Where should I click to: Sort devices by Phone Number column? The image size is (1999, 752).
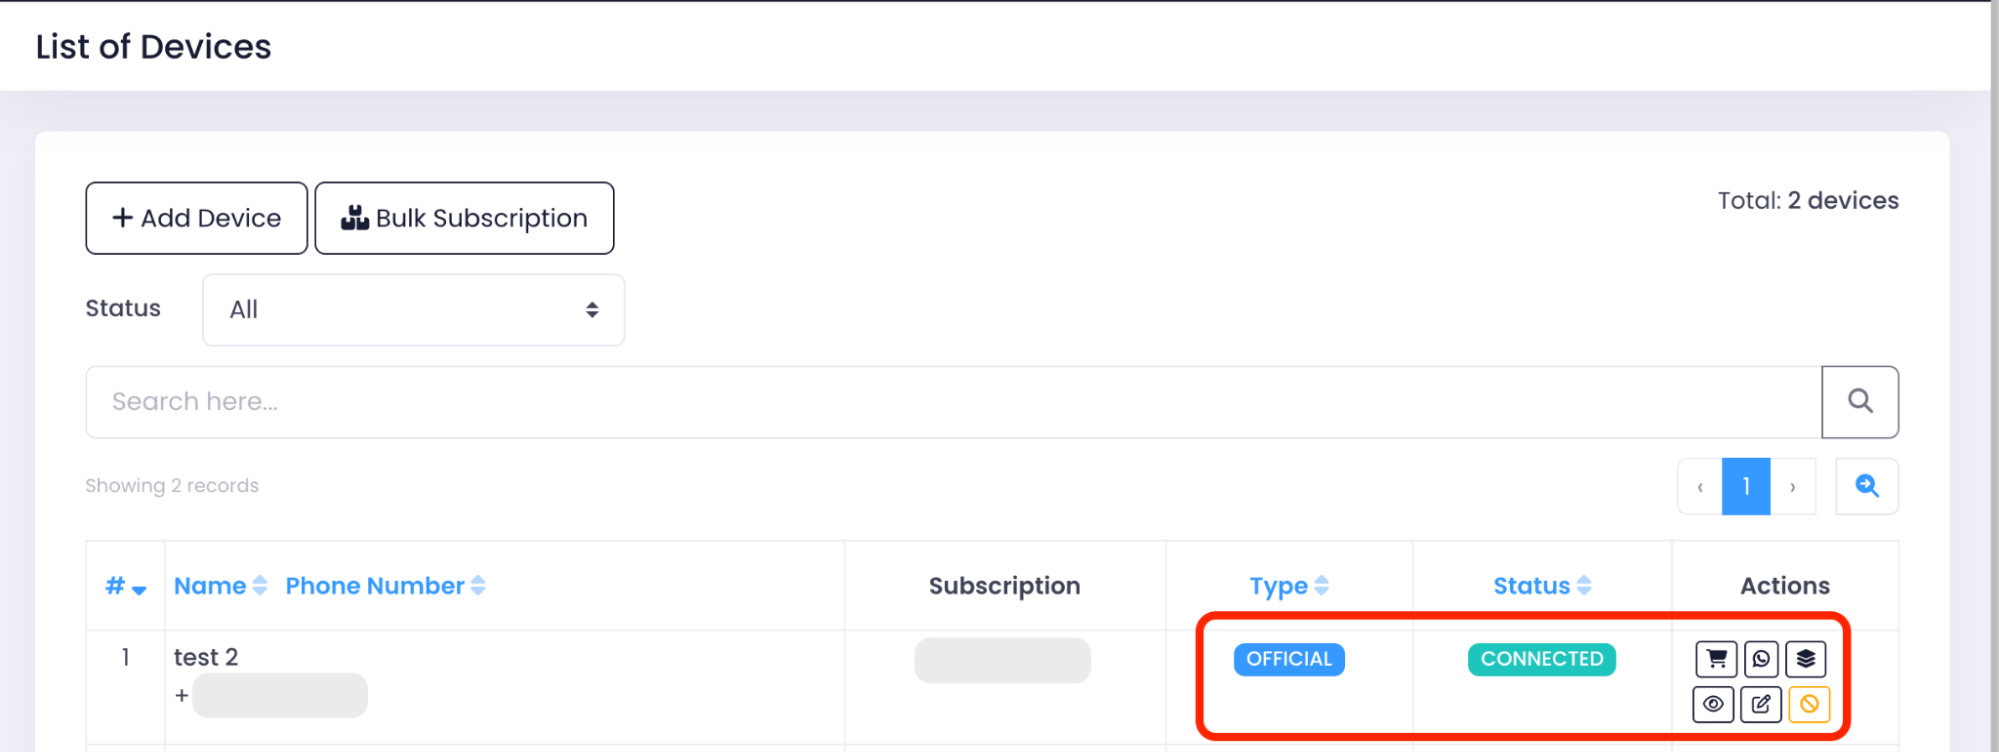click(385, 586)
